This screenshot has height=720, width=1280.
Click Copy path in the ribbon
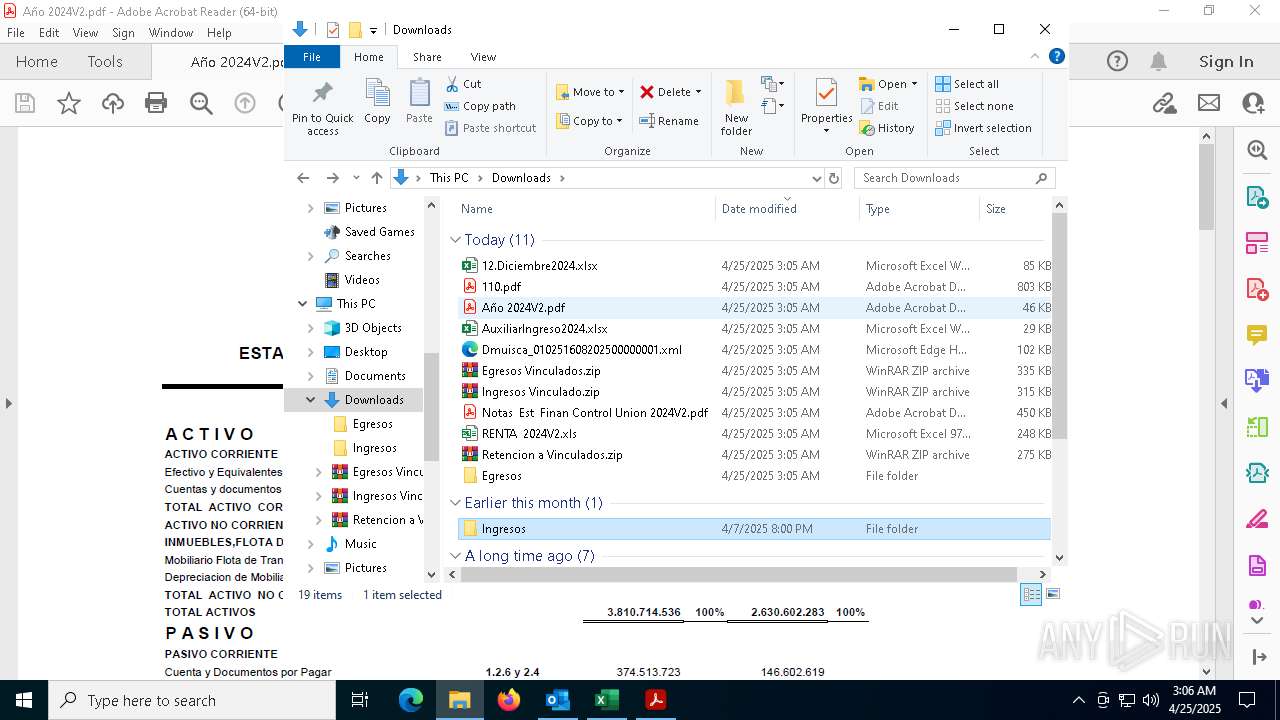(x=480, y=106)
